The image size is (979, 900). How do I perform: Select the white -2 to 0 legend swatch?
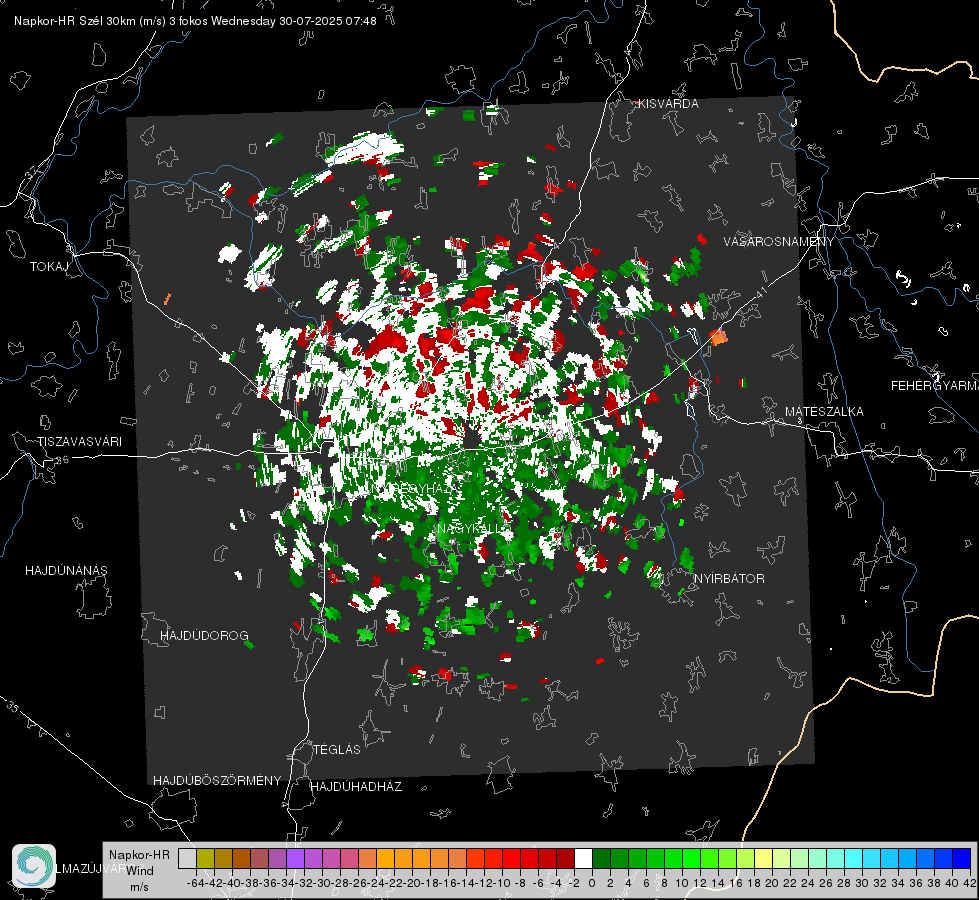583,858
